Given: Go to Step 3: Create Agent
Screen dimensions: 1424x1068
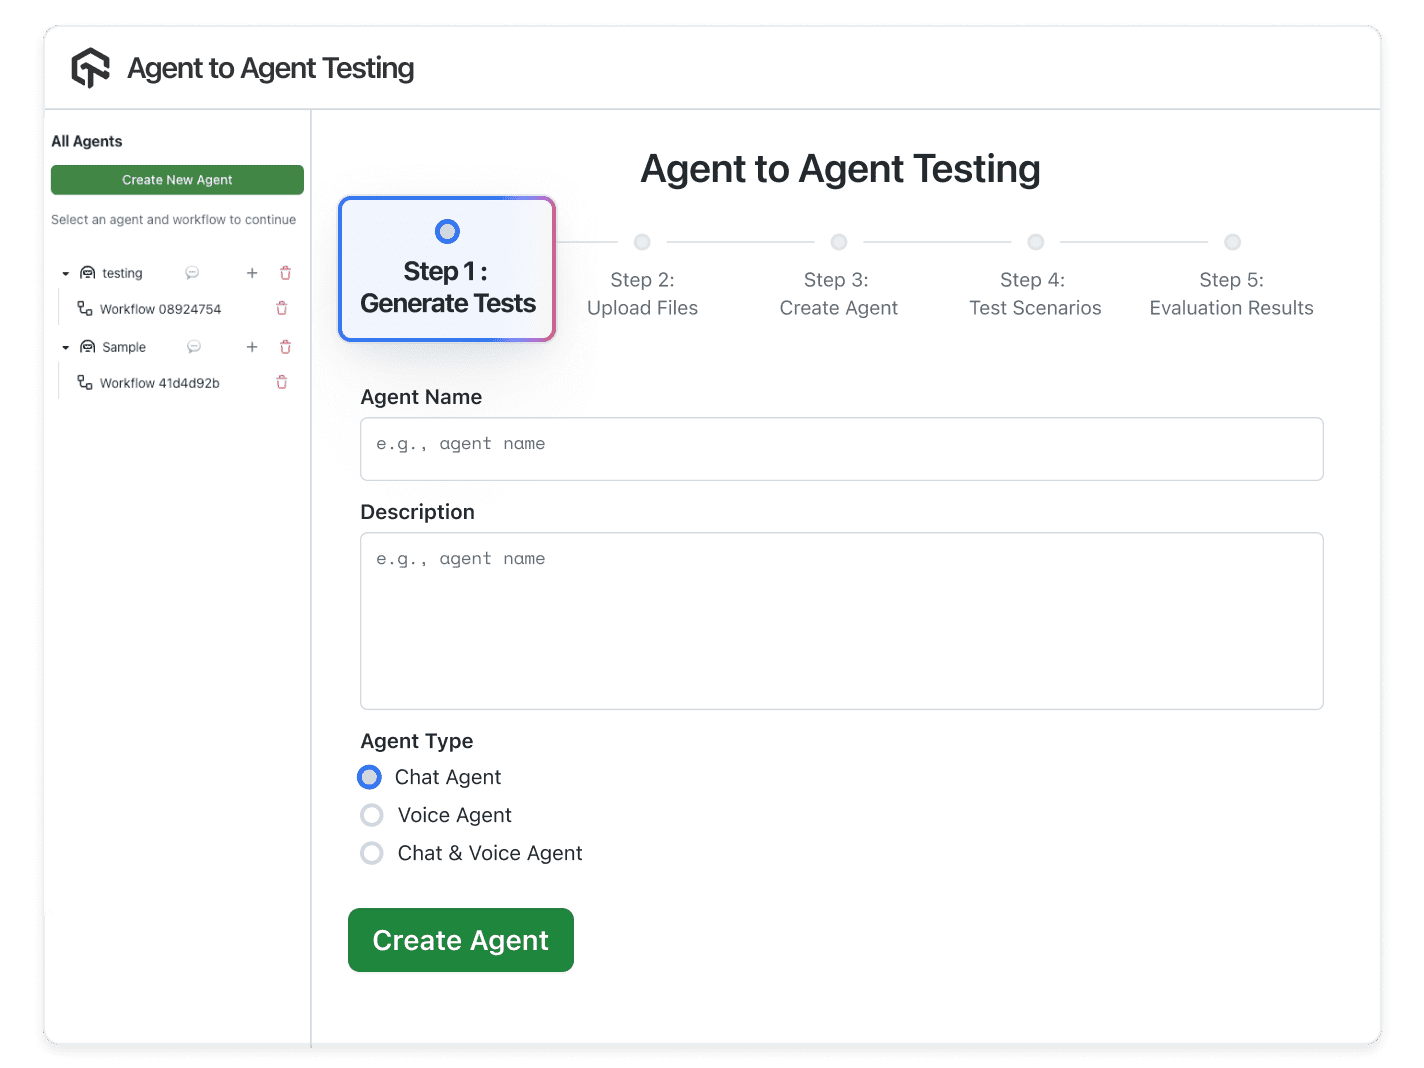Looking at the screenshot, I should (x=839, y=277).
